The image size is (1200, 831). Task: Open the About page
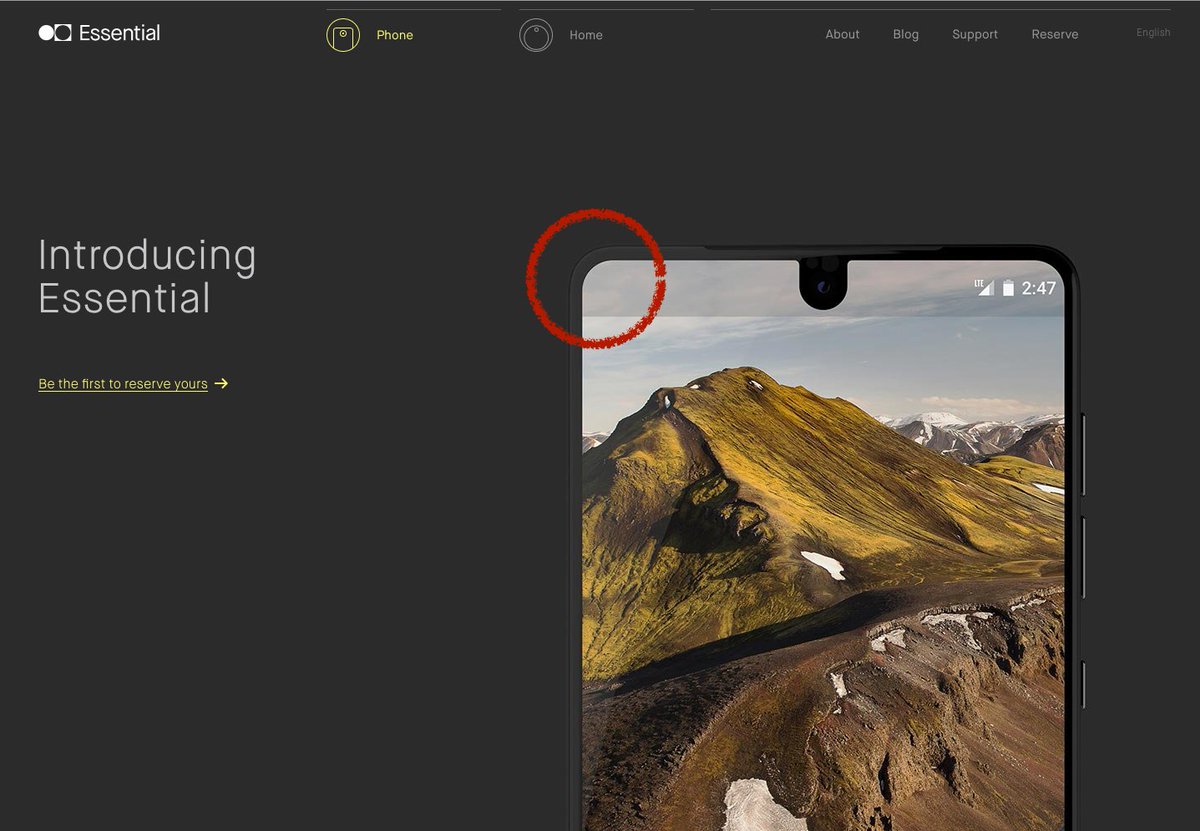(842, 34)
